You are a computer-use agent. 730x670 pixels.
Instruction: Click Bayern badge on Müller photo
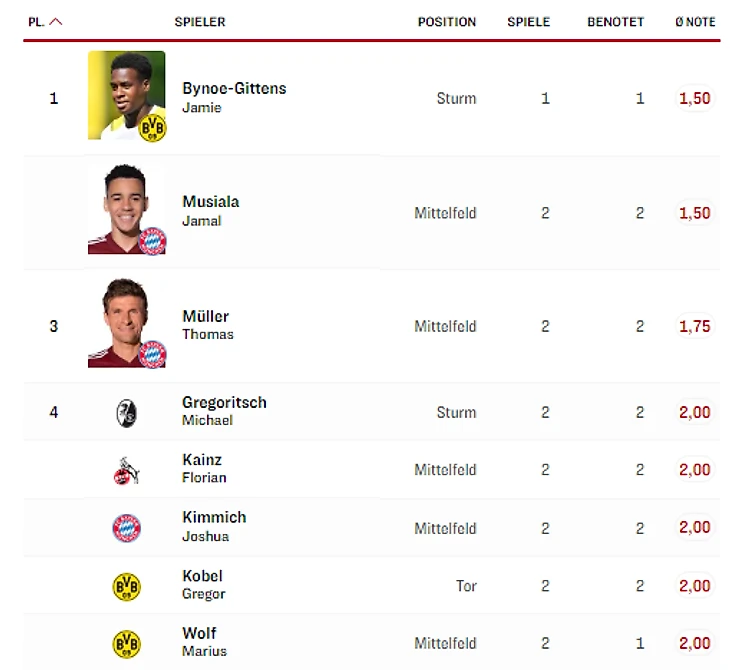click(152, 354)
